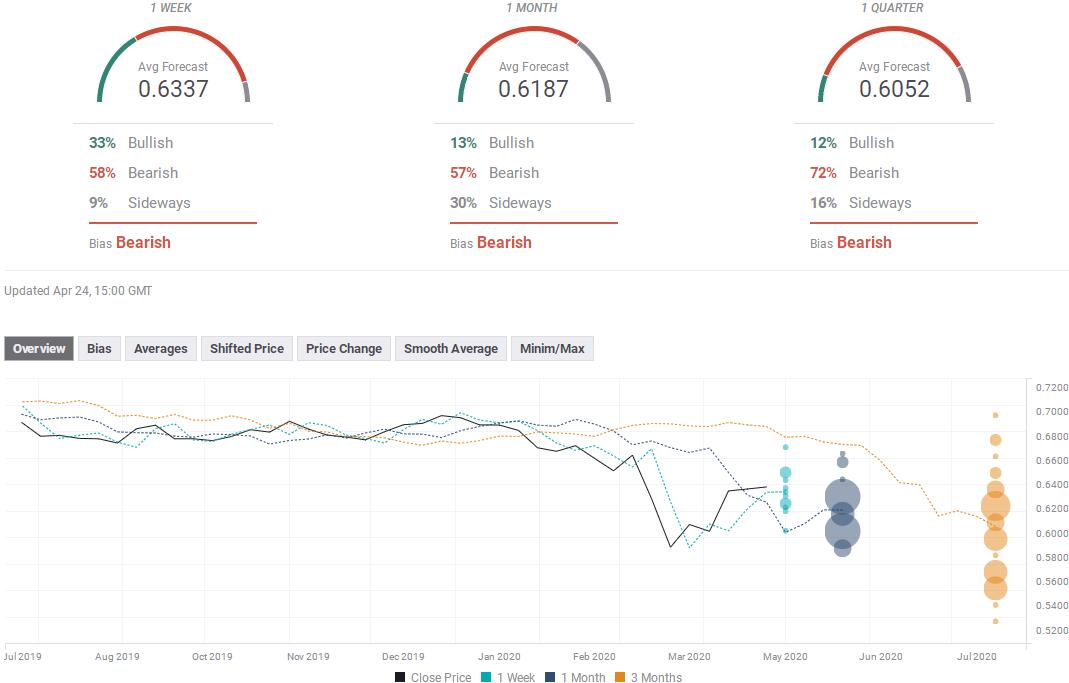Select the Averages tab
This screenshot has width=1069, height=683.
pos(160,348)
